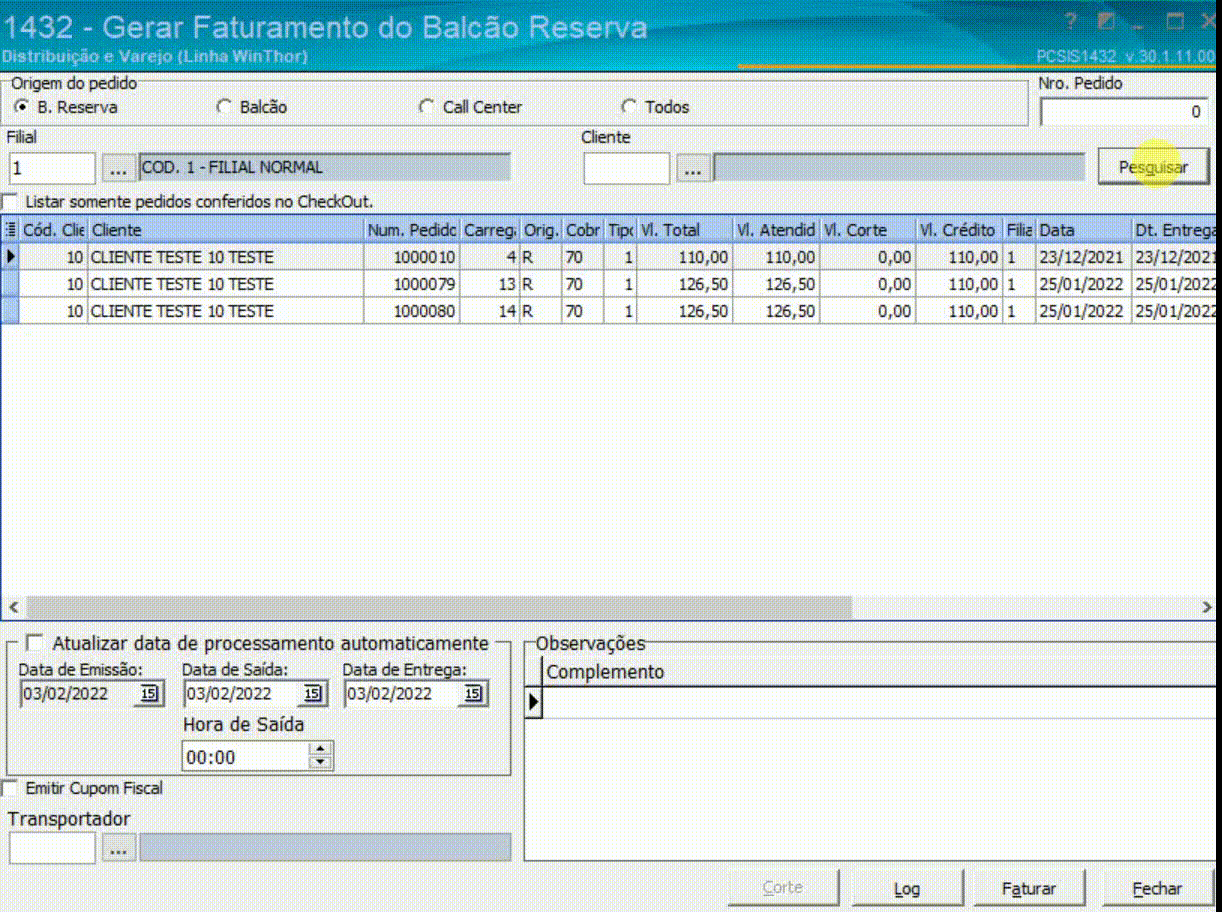Sort by the Vl. Corte column header
Screen dimensions: 1222x912
866,230
